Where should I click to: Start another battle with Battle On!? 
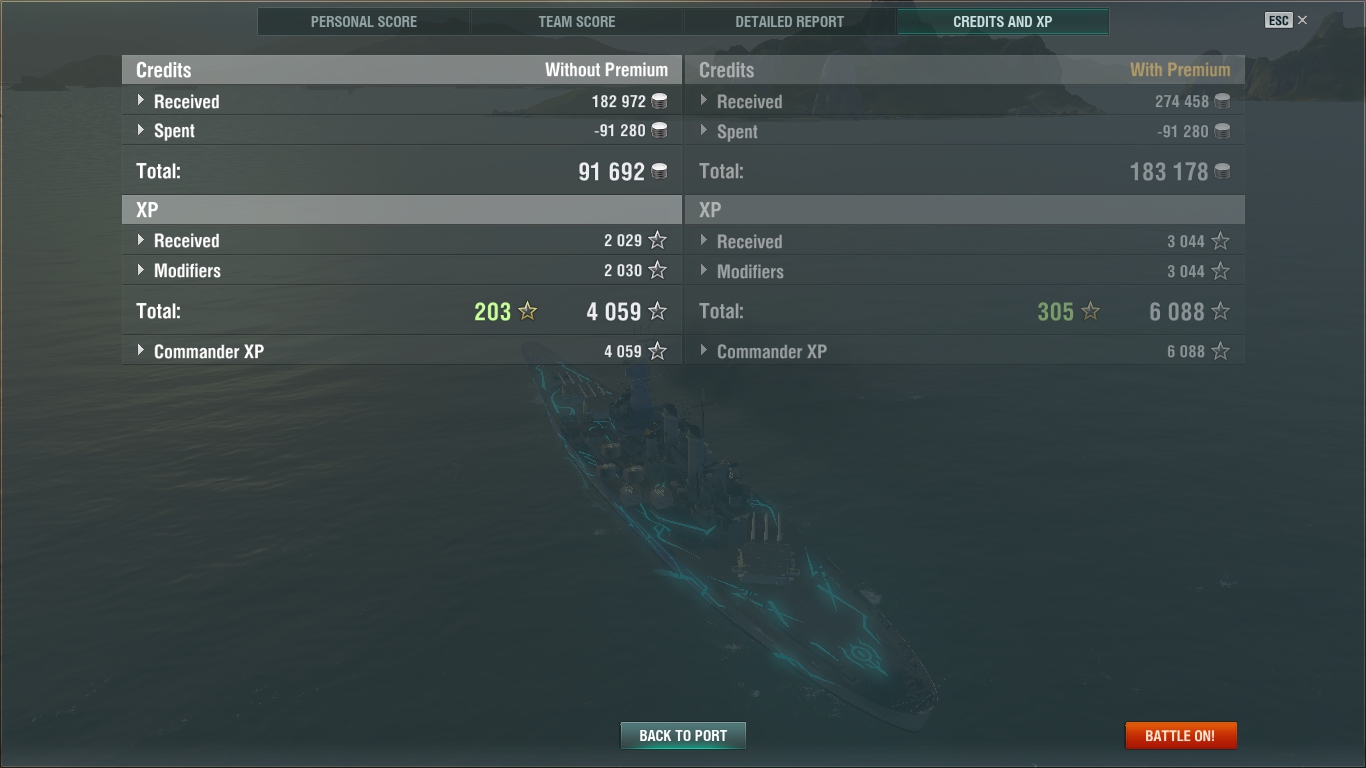(1181, 735)
